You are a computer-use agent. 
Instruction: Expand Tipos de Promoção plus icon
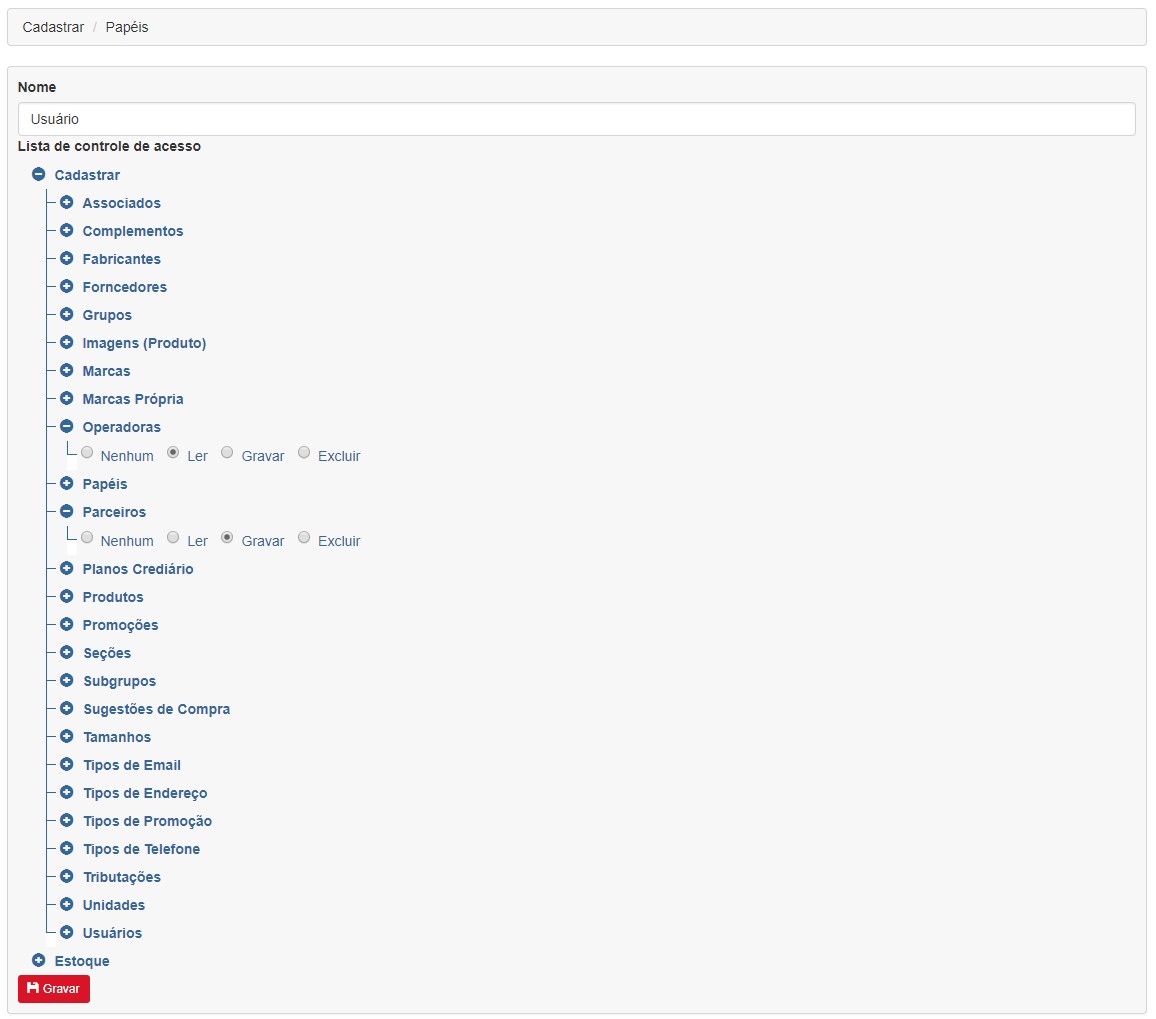pyautogui.click(x=66, y=821)
